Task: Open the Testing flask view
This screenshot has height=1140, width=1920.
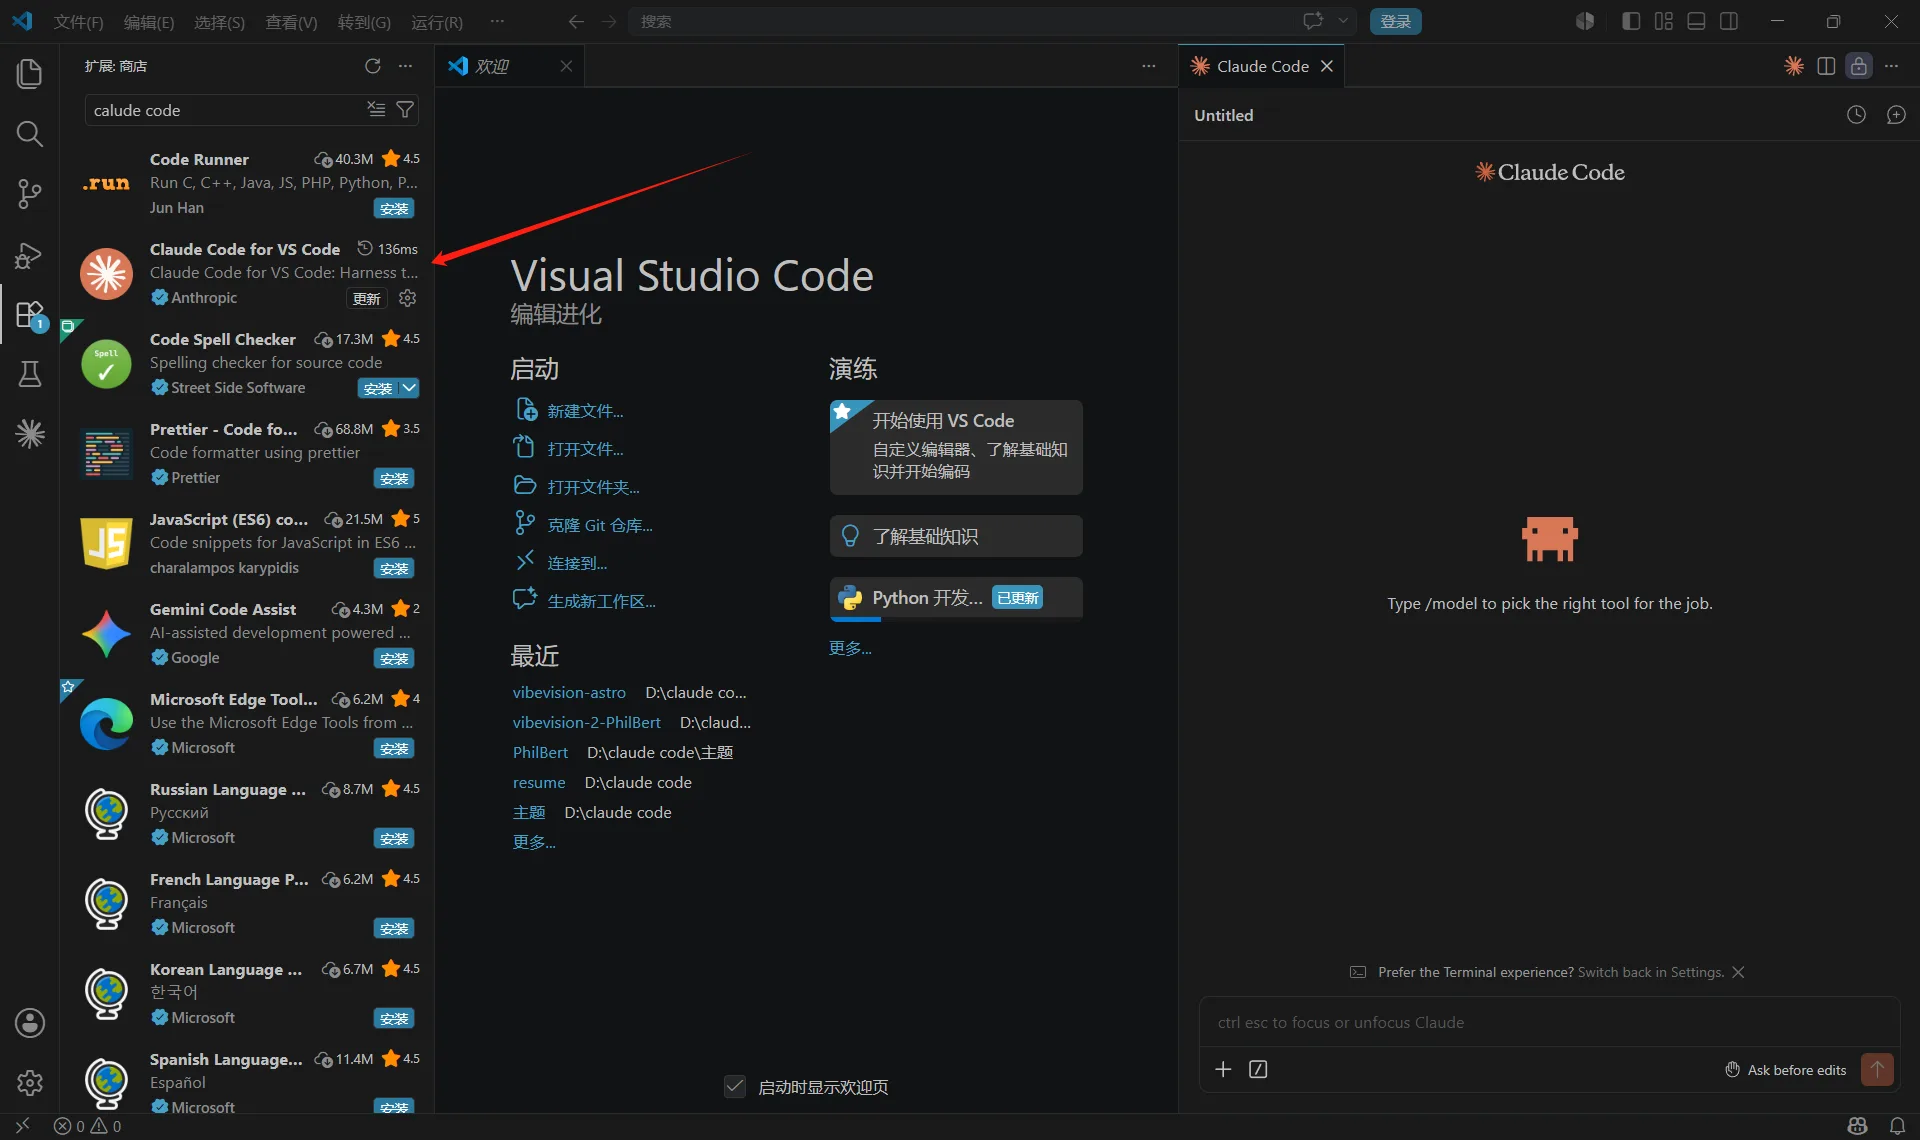Action: (x=30, y=374)
